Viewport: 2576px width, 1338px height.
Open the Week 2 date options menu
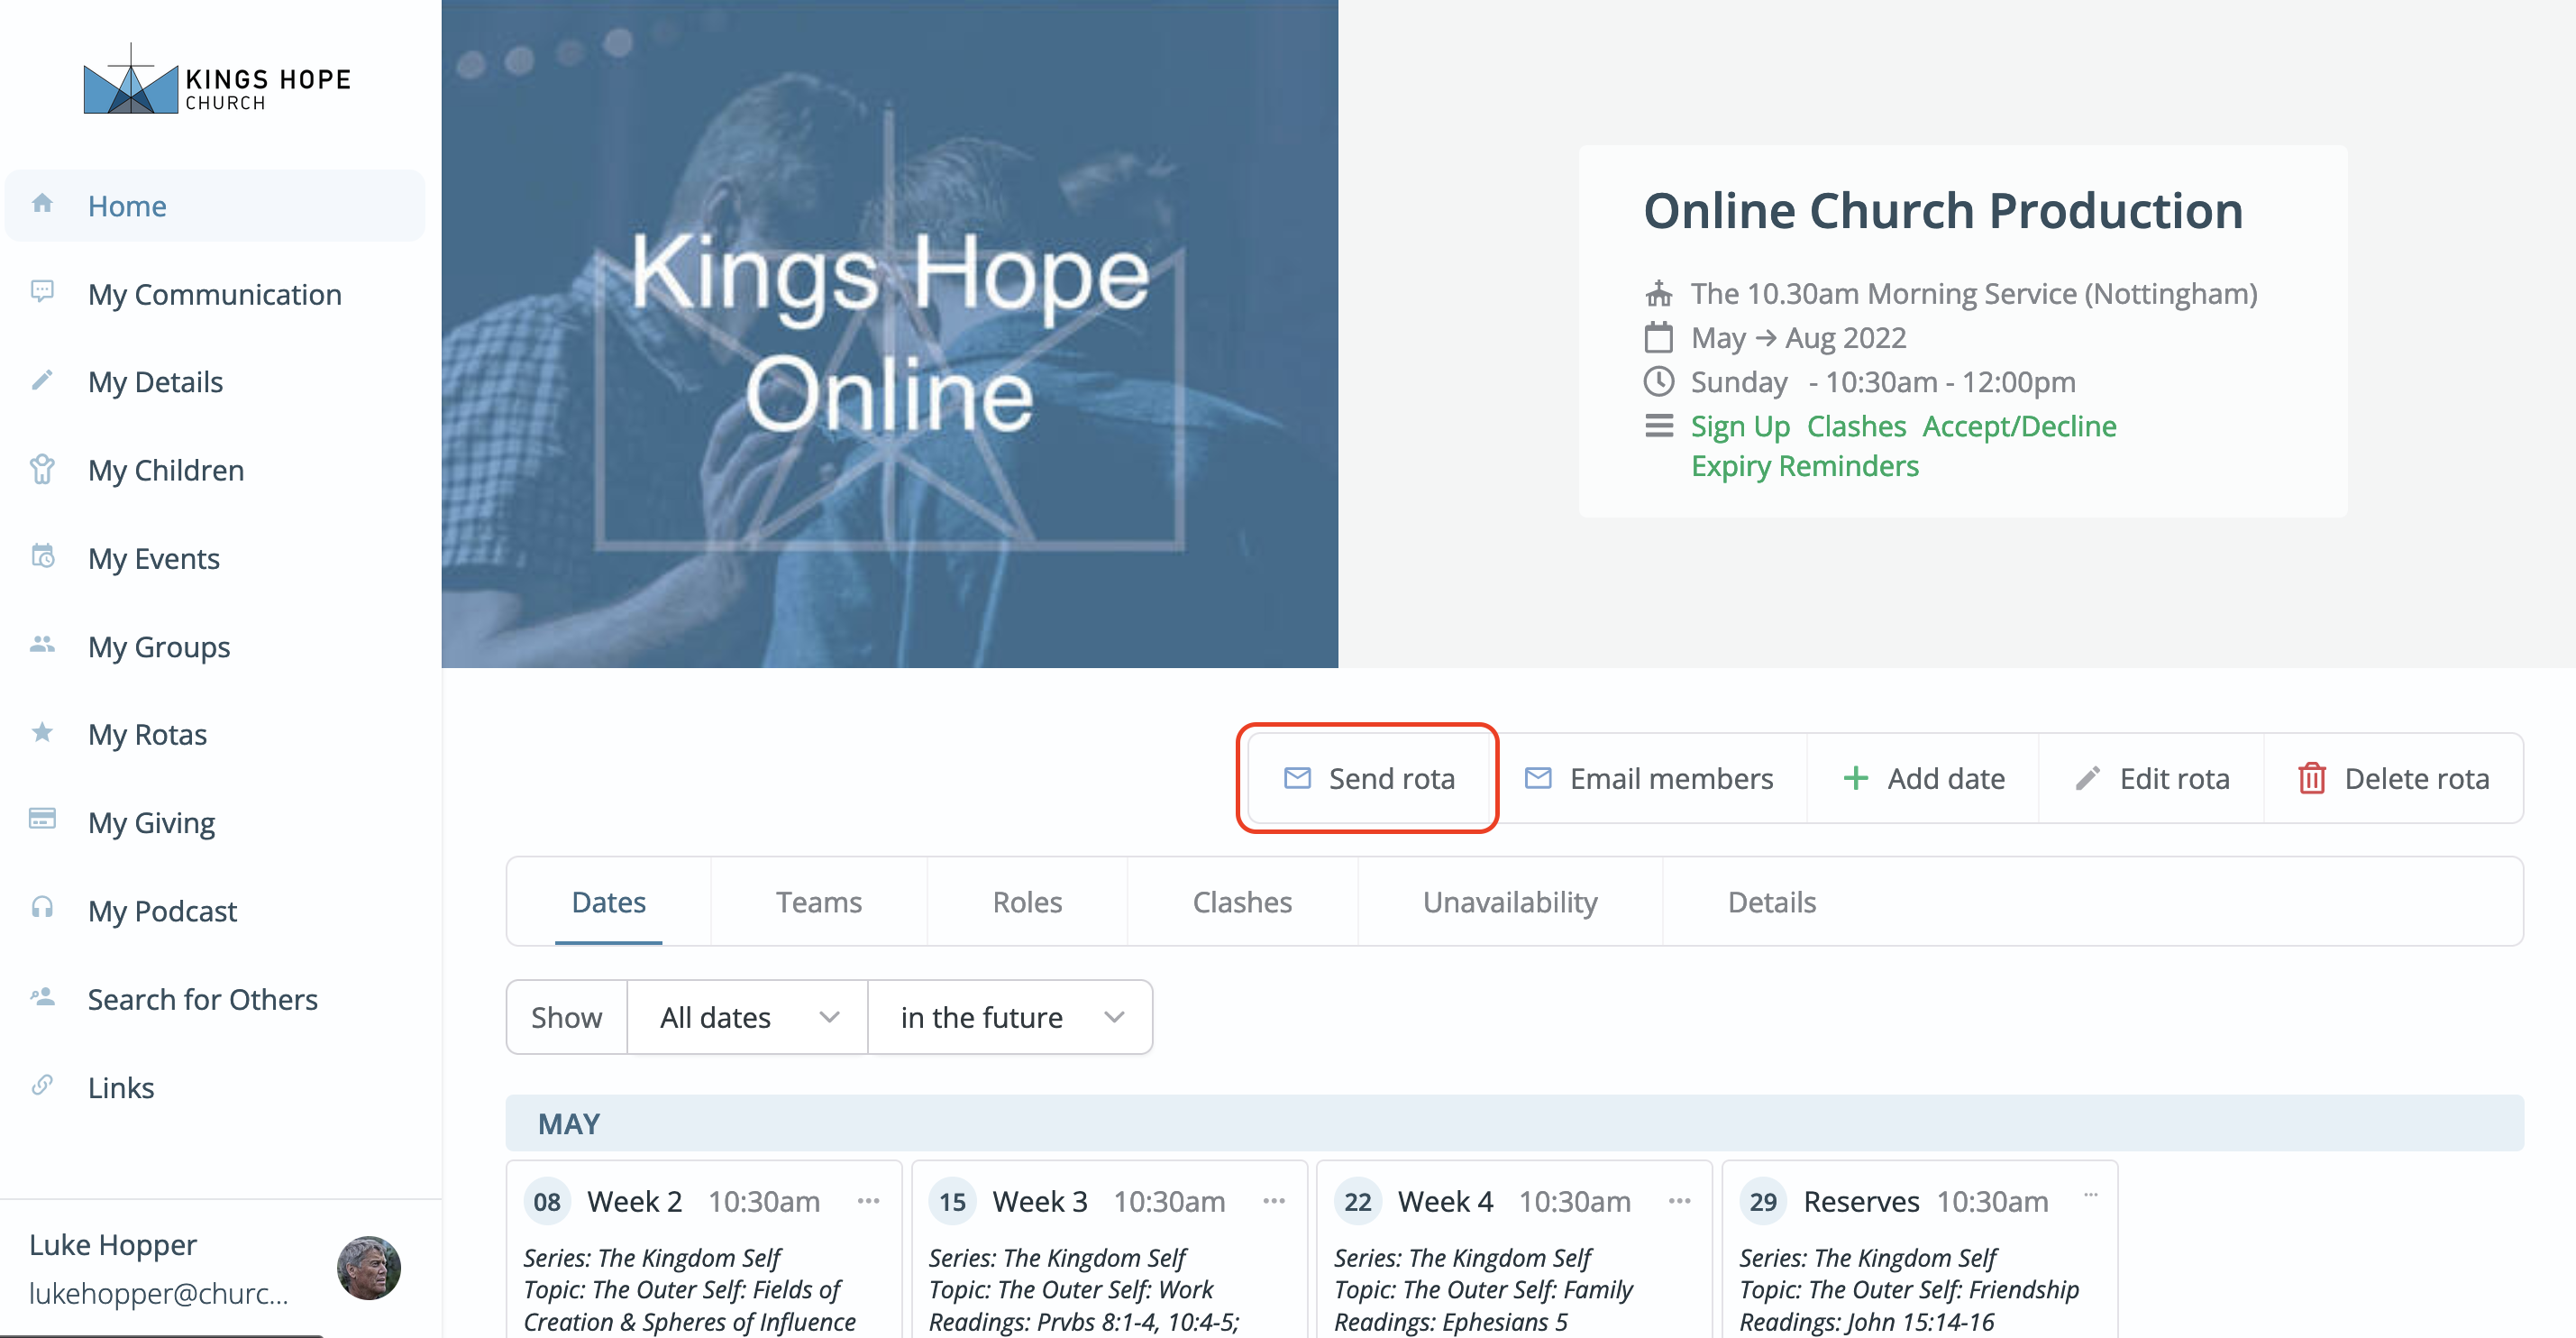(x=868, y=1200)
